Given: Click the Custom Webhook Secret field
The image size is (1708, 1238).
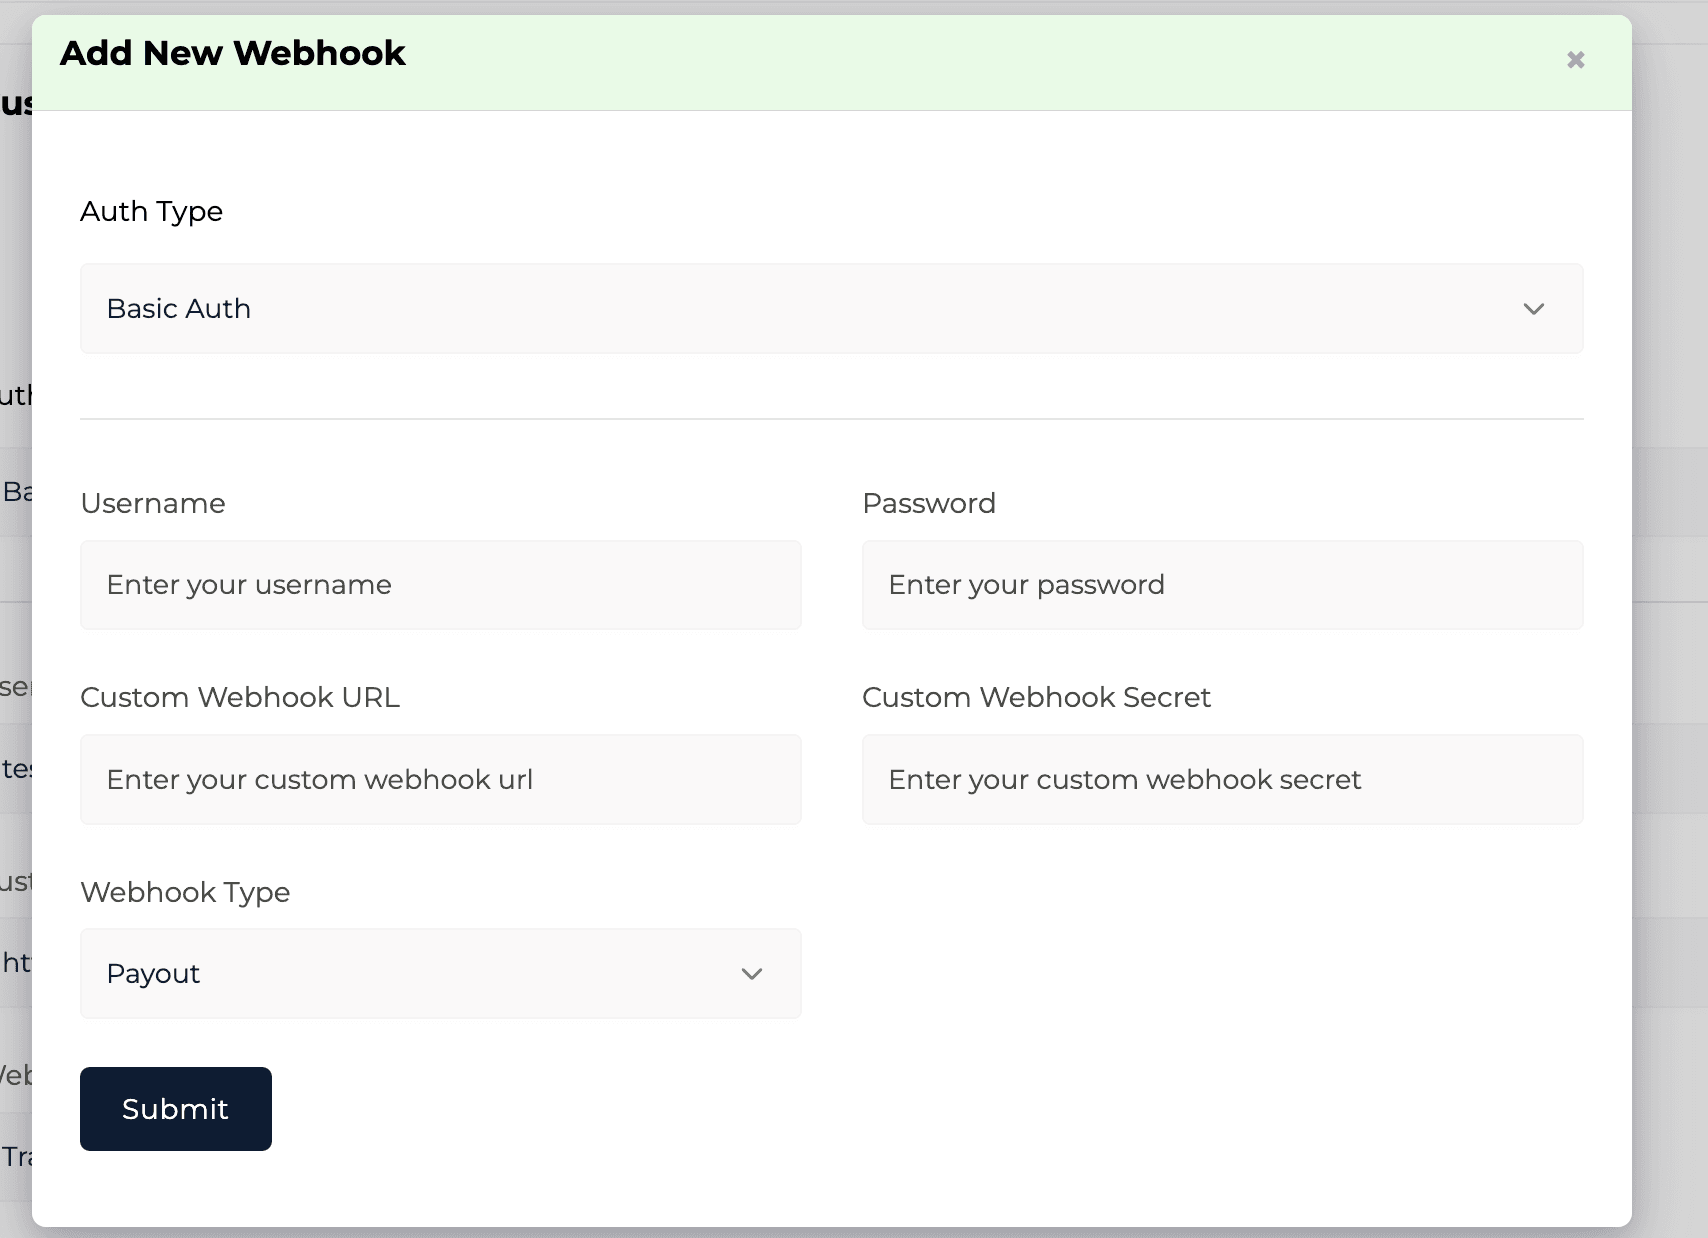Looking at the screenshot, I should (1222, 780).
